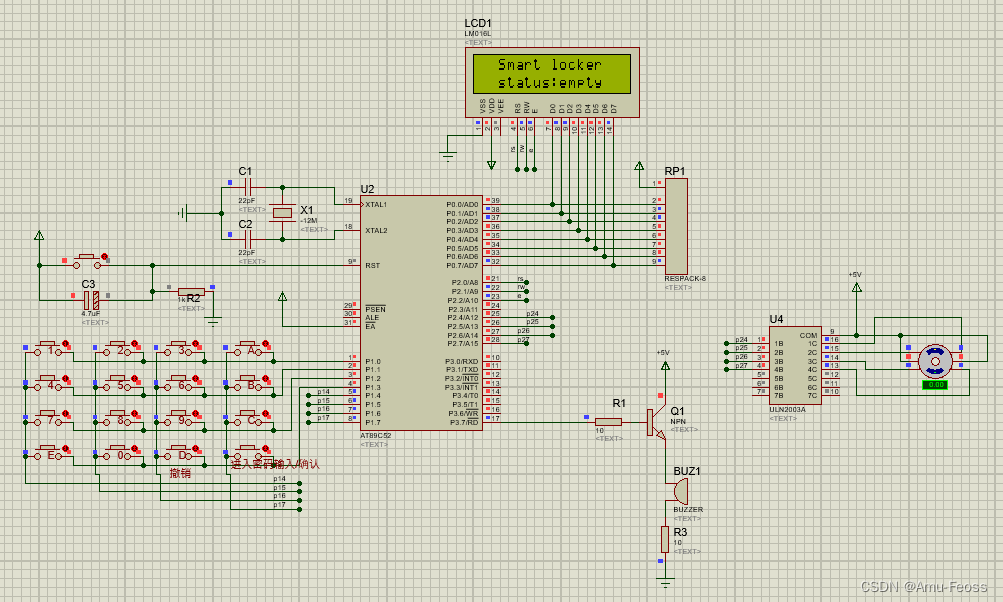
Task: Click the X1 crystal label
Action: (x=307, y=210)
